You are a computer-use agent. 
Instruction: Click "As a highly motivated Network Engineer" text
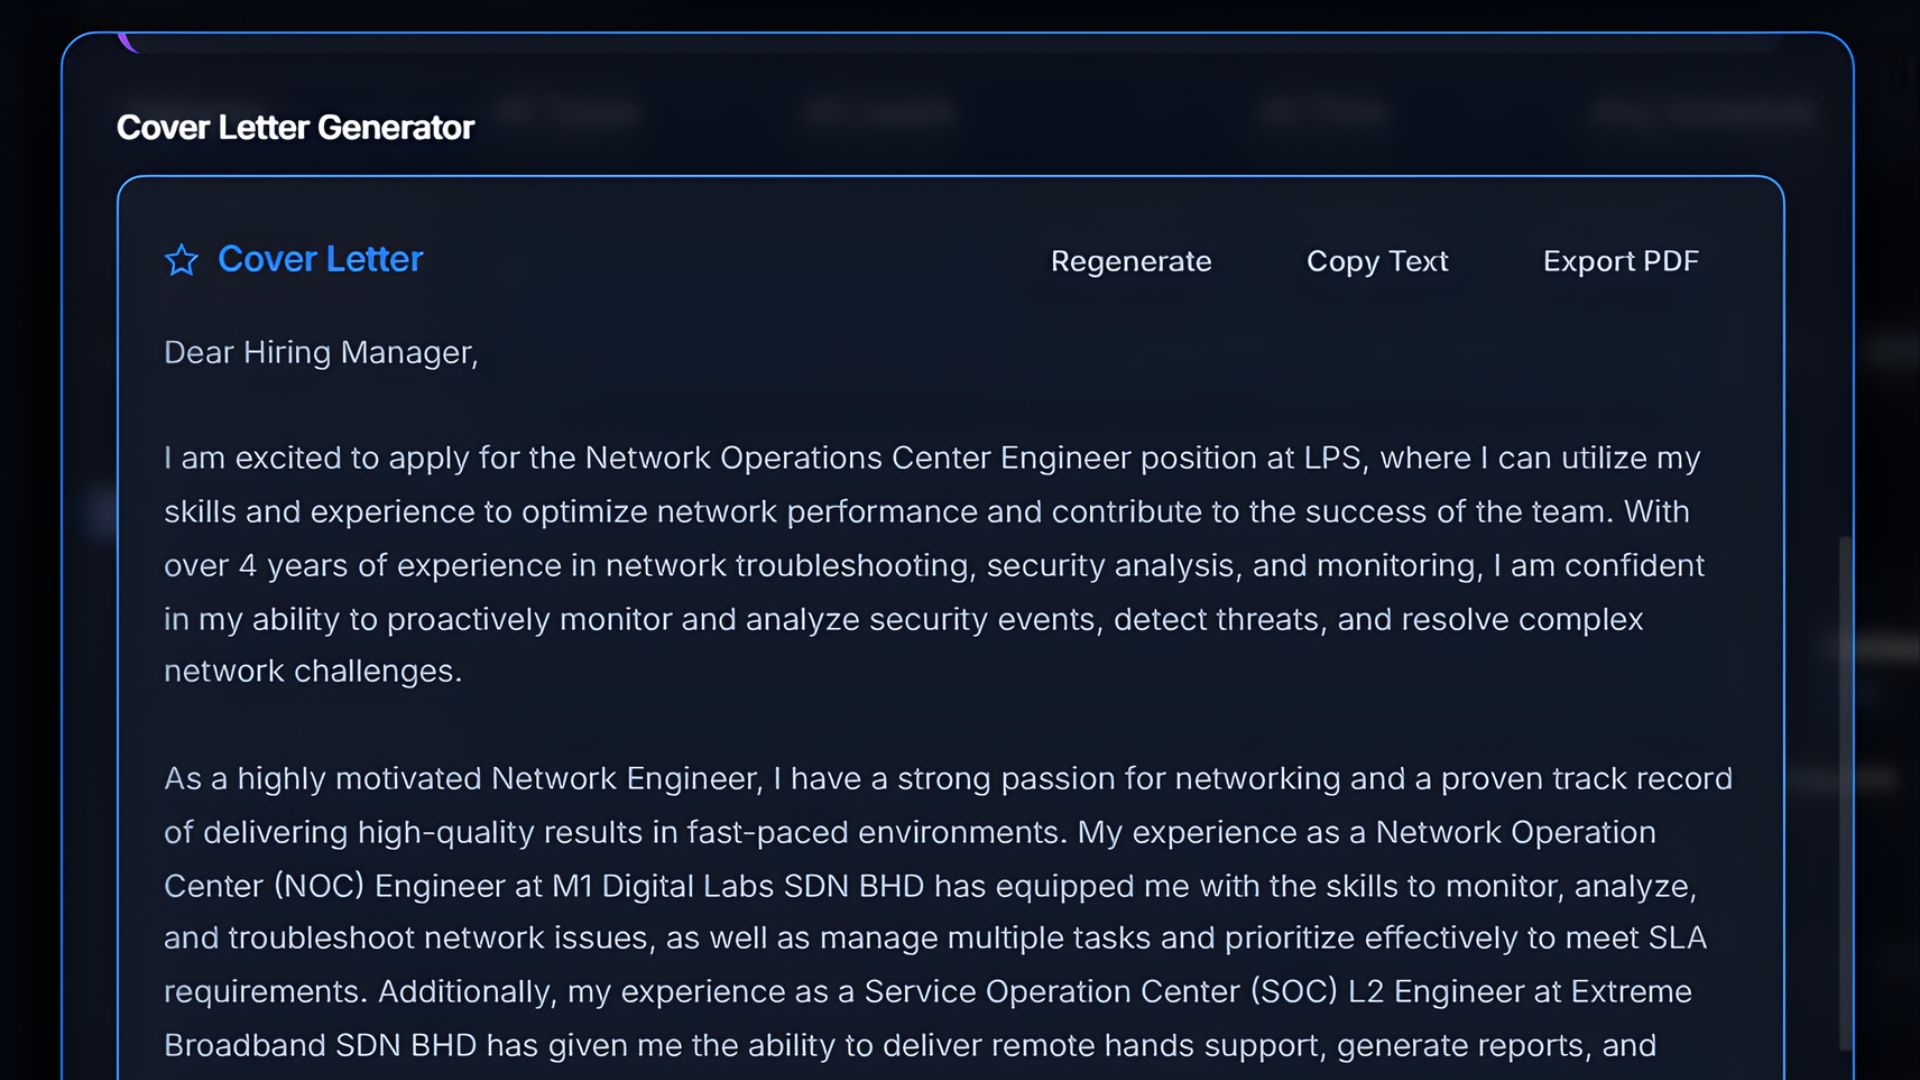coord(462,779)
